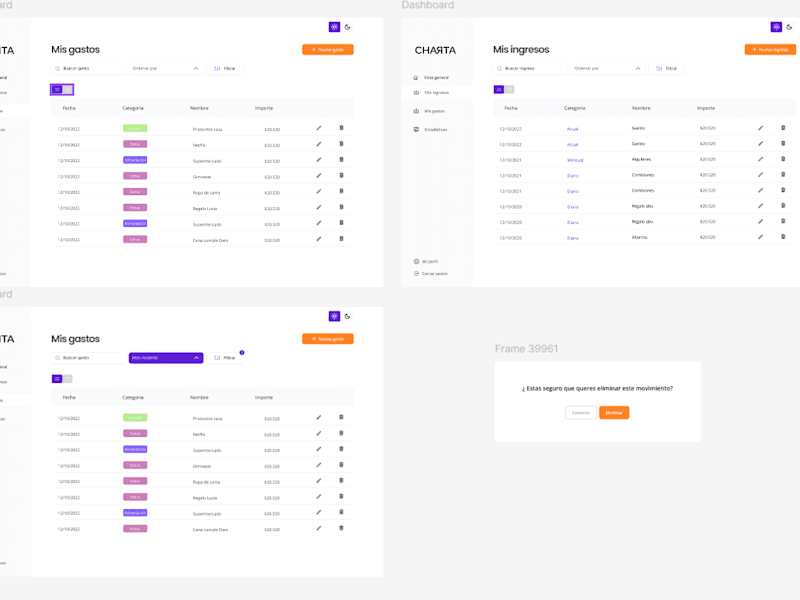Image resolution: width=800 pixels, height=600 pixels.
Task: Click Nuevo ingreso button
Action: point(770,49)
